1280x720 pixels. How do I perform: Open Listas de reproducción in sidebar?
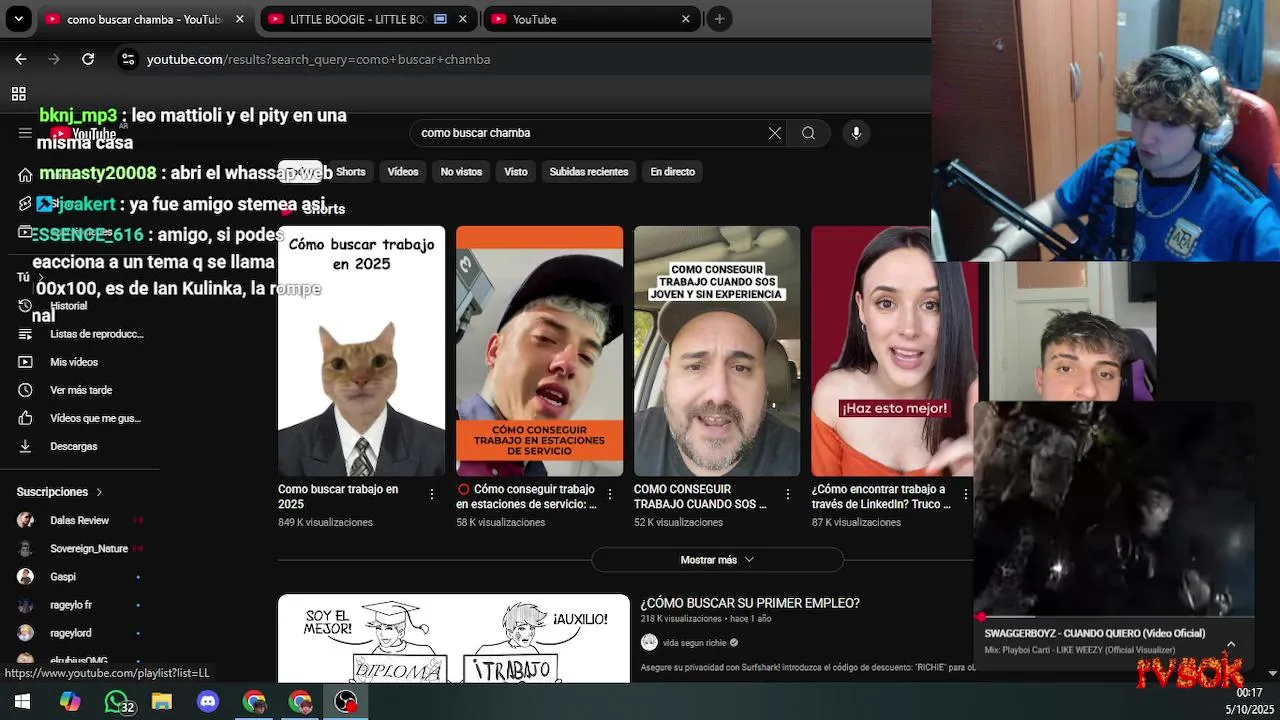(x=97, y=334)
